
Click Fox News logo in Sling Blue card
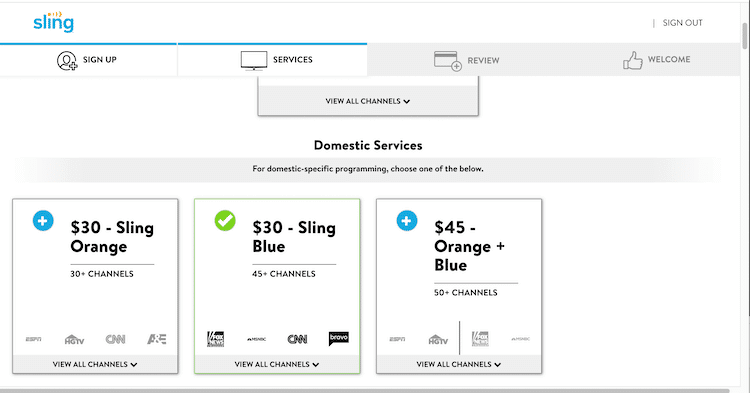coord(216,339)
